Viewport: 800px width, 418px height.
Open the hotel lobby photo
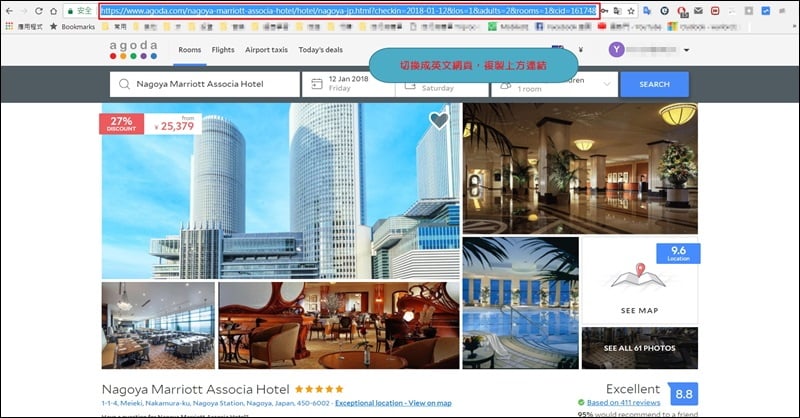[580, 168]
